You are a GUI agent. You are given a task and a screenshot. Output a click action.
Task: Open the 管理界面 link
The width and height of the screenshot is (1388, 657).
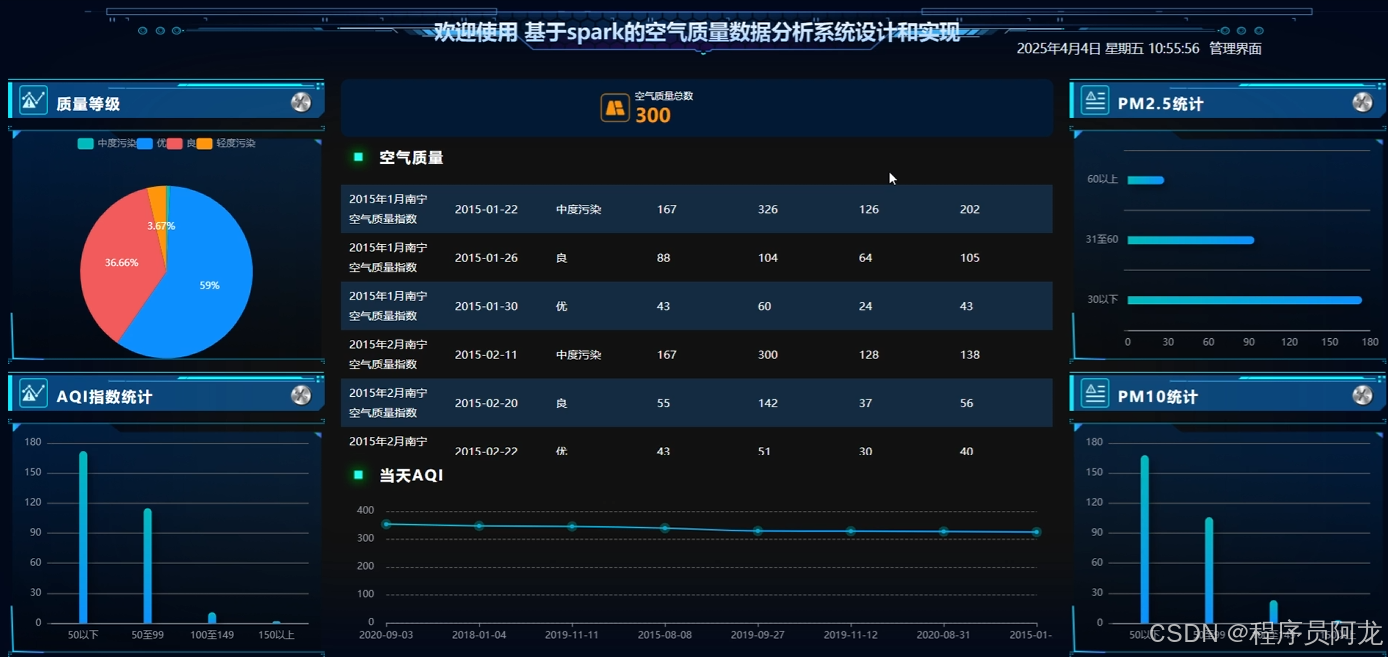point(1235,48)
